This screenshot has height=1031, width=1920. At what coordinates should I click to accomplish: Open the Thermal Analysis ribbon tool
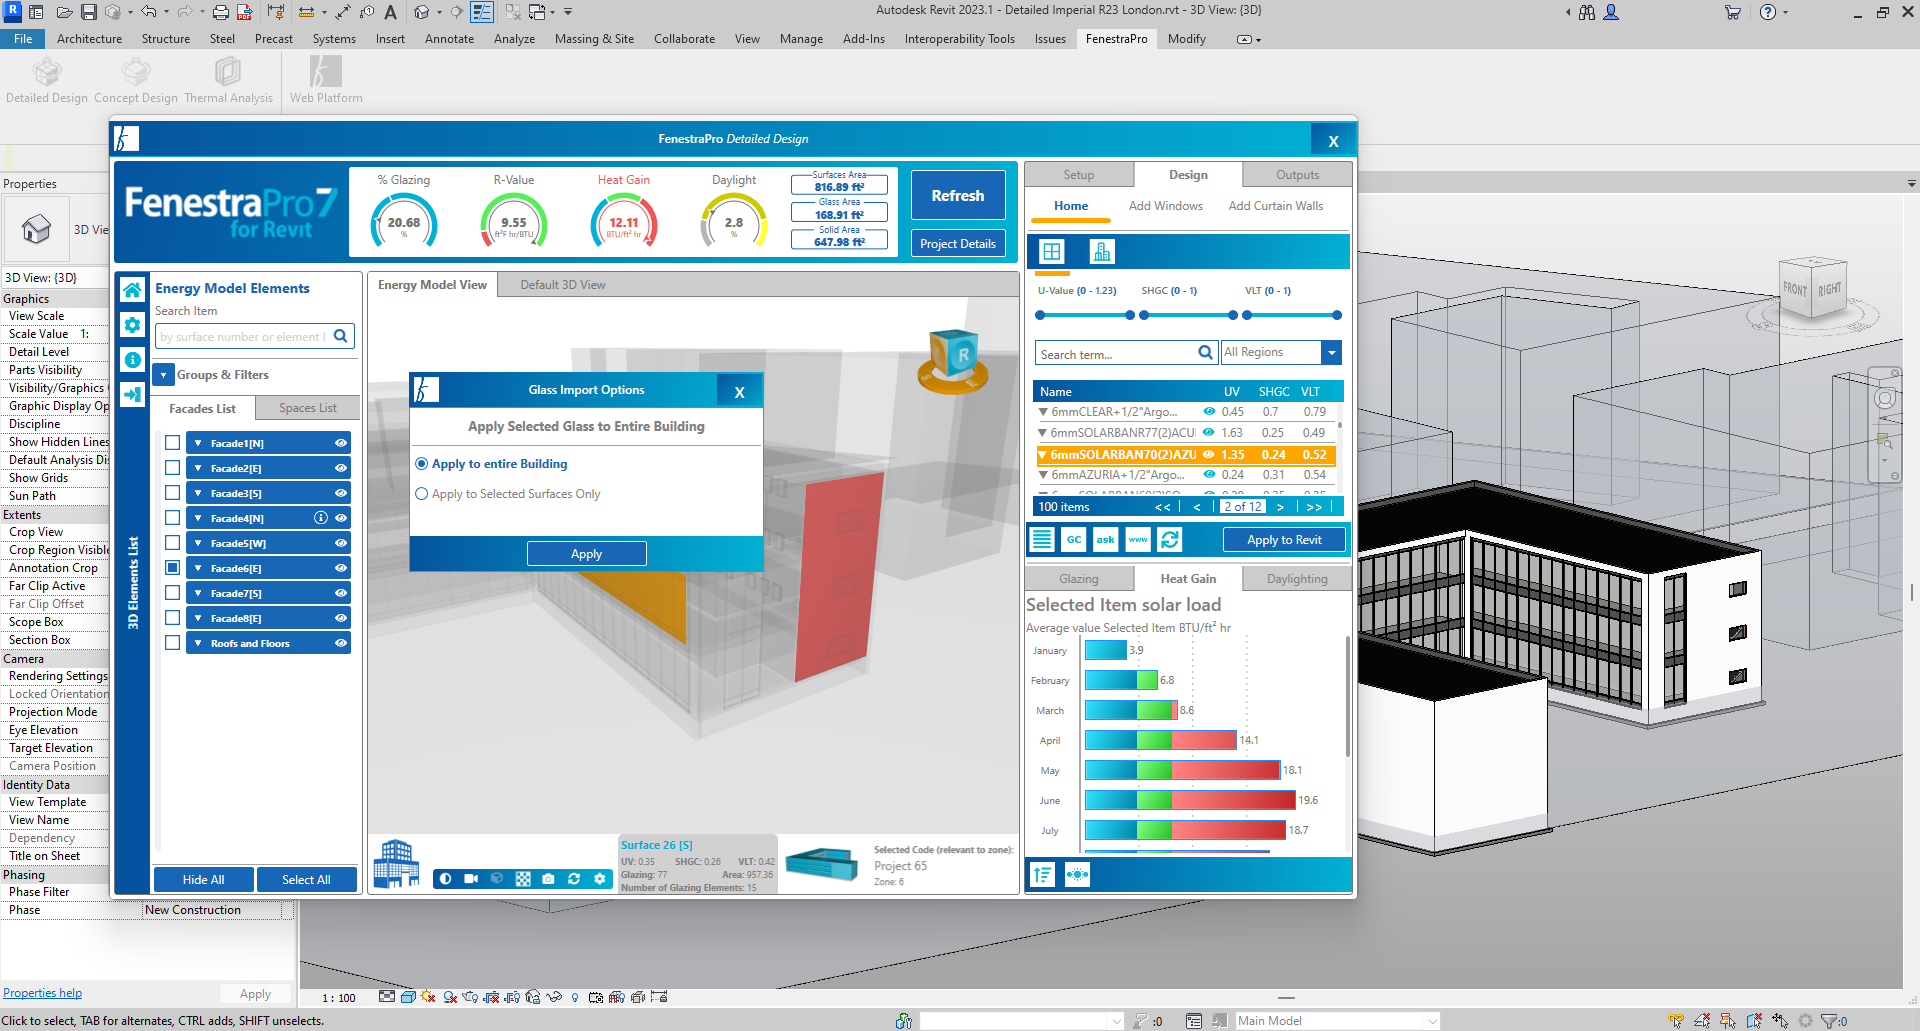pos(228,80)
